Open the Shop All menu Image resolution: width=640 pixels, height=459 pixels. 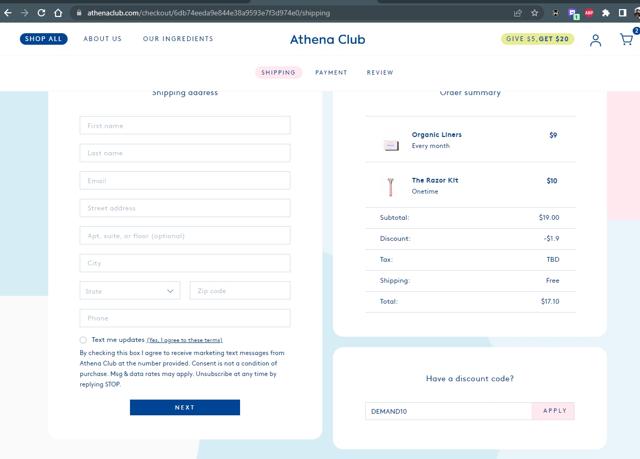tap(44, 39)
